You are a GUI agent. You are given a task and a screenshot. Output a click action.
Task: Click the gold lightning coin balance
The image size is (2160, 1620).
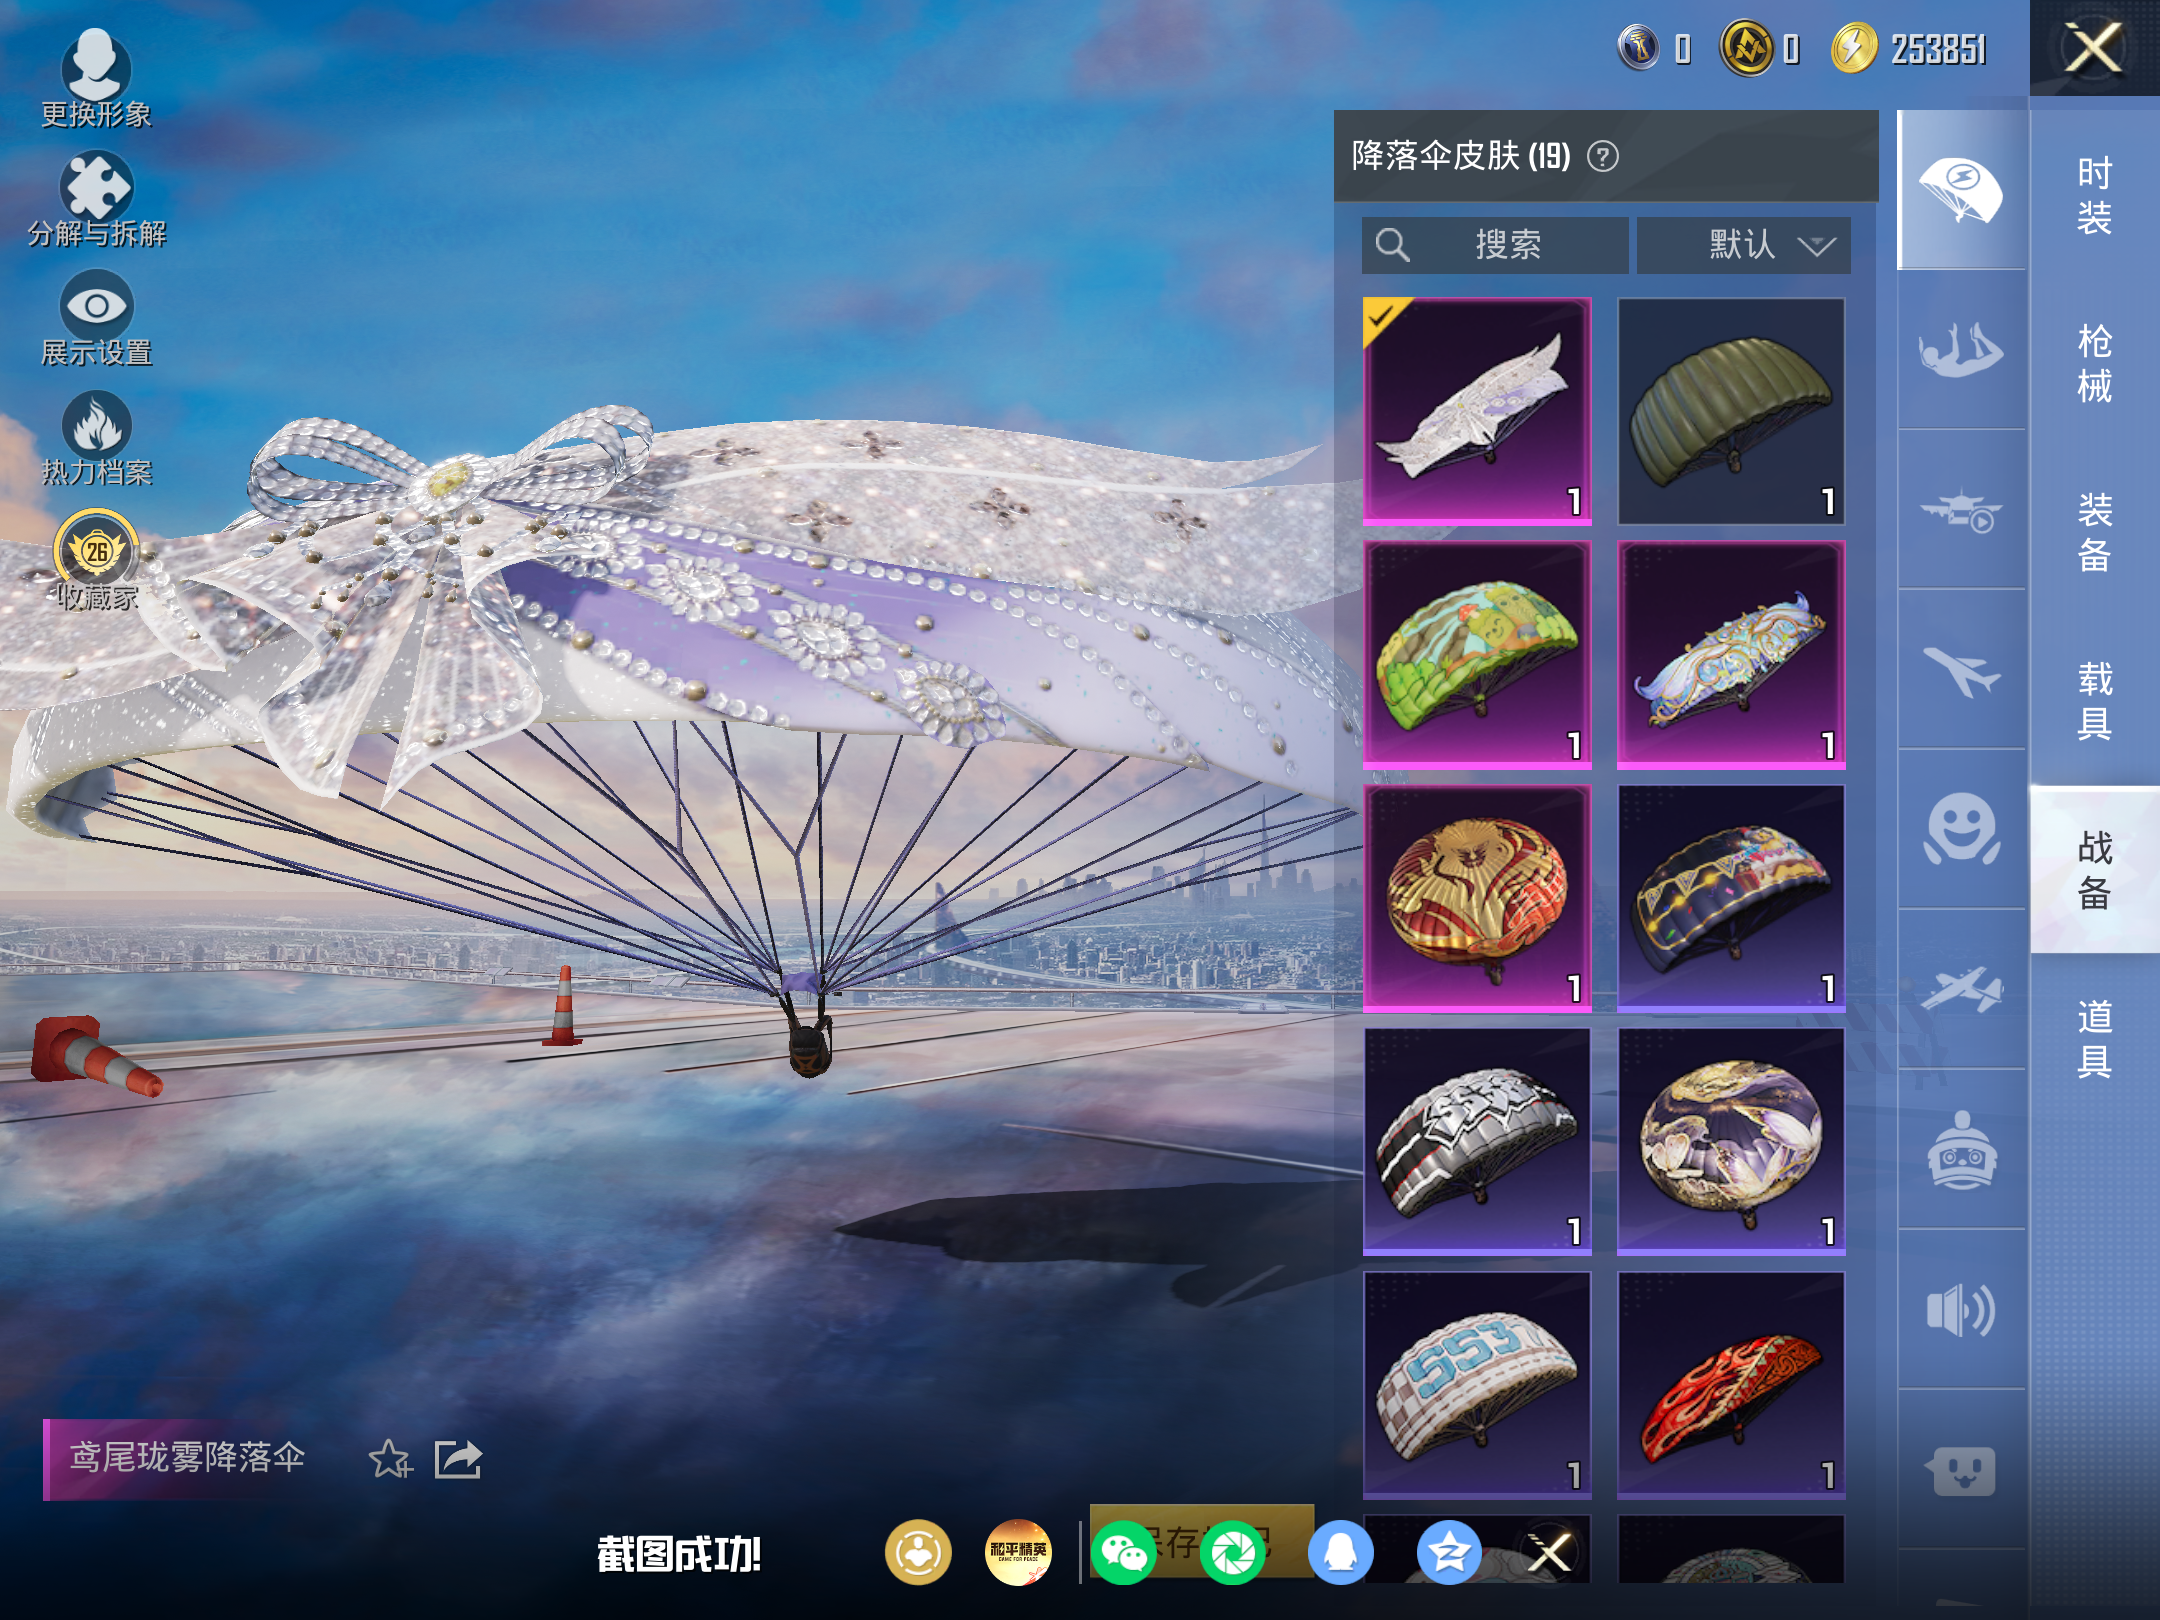tap(1907, 49)
